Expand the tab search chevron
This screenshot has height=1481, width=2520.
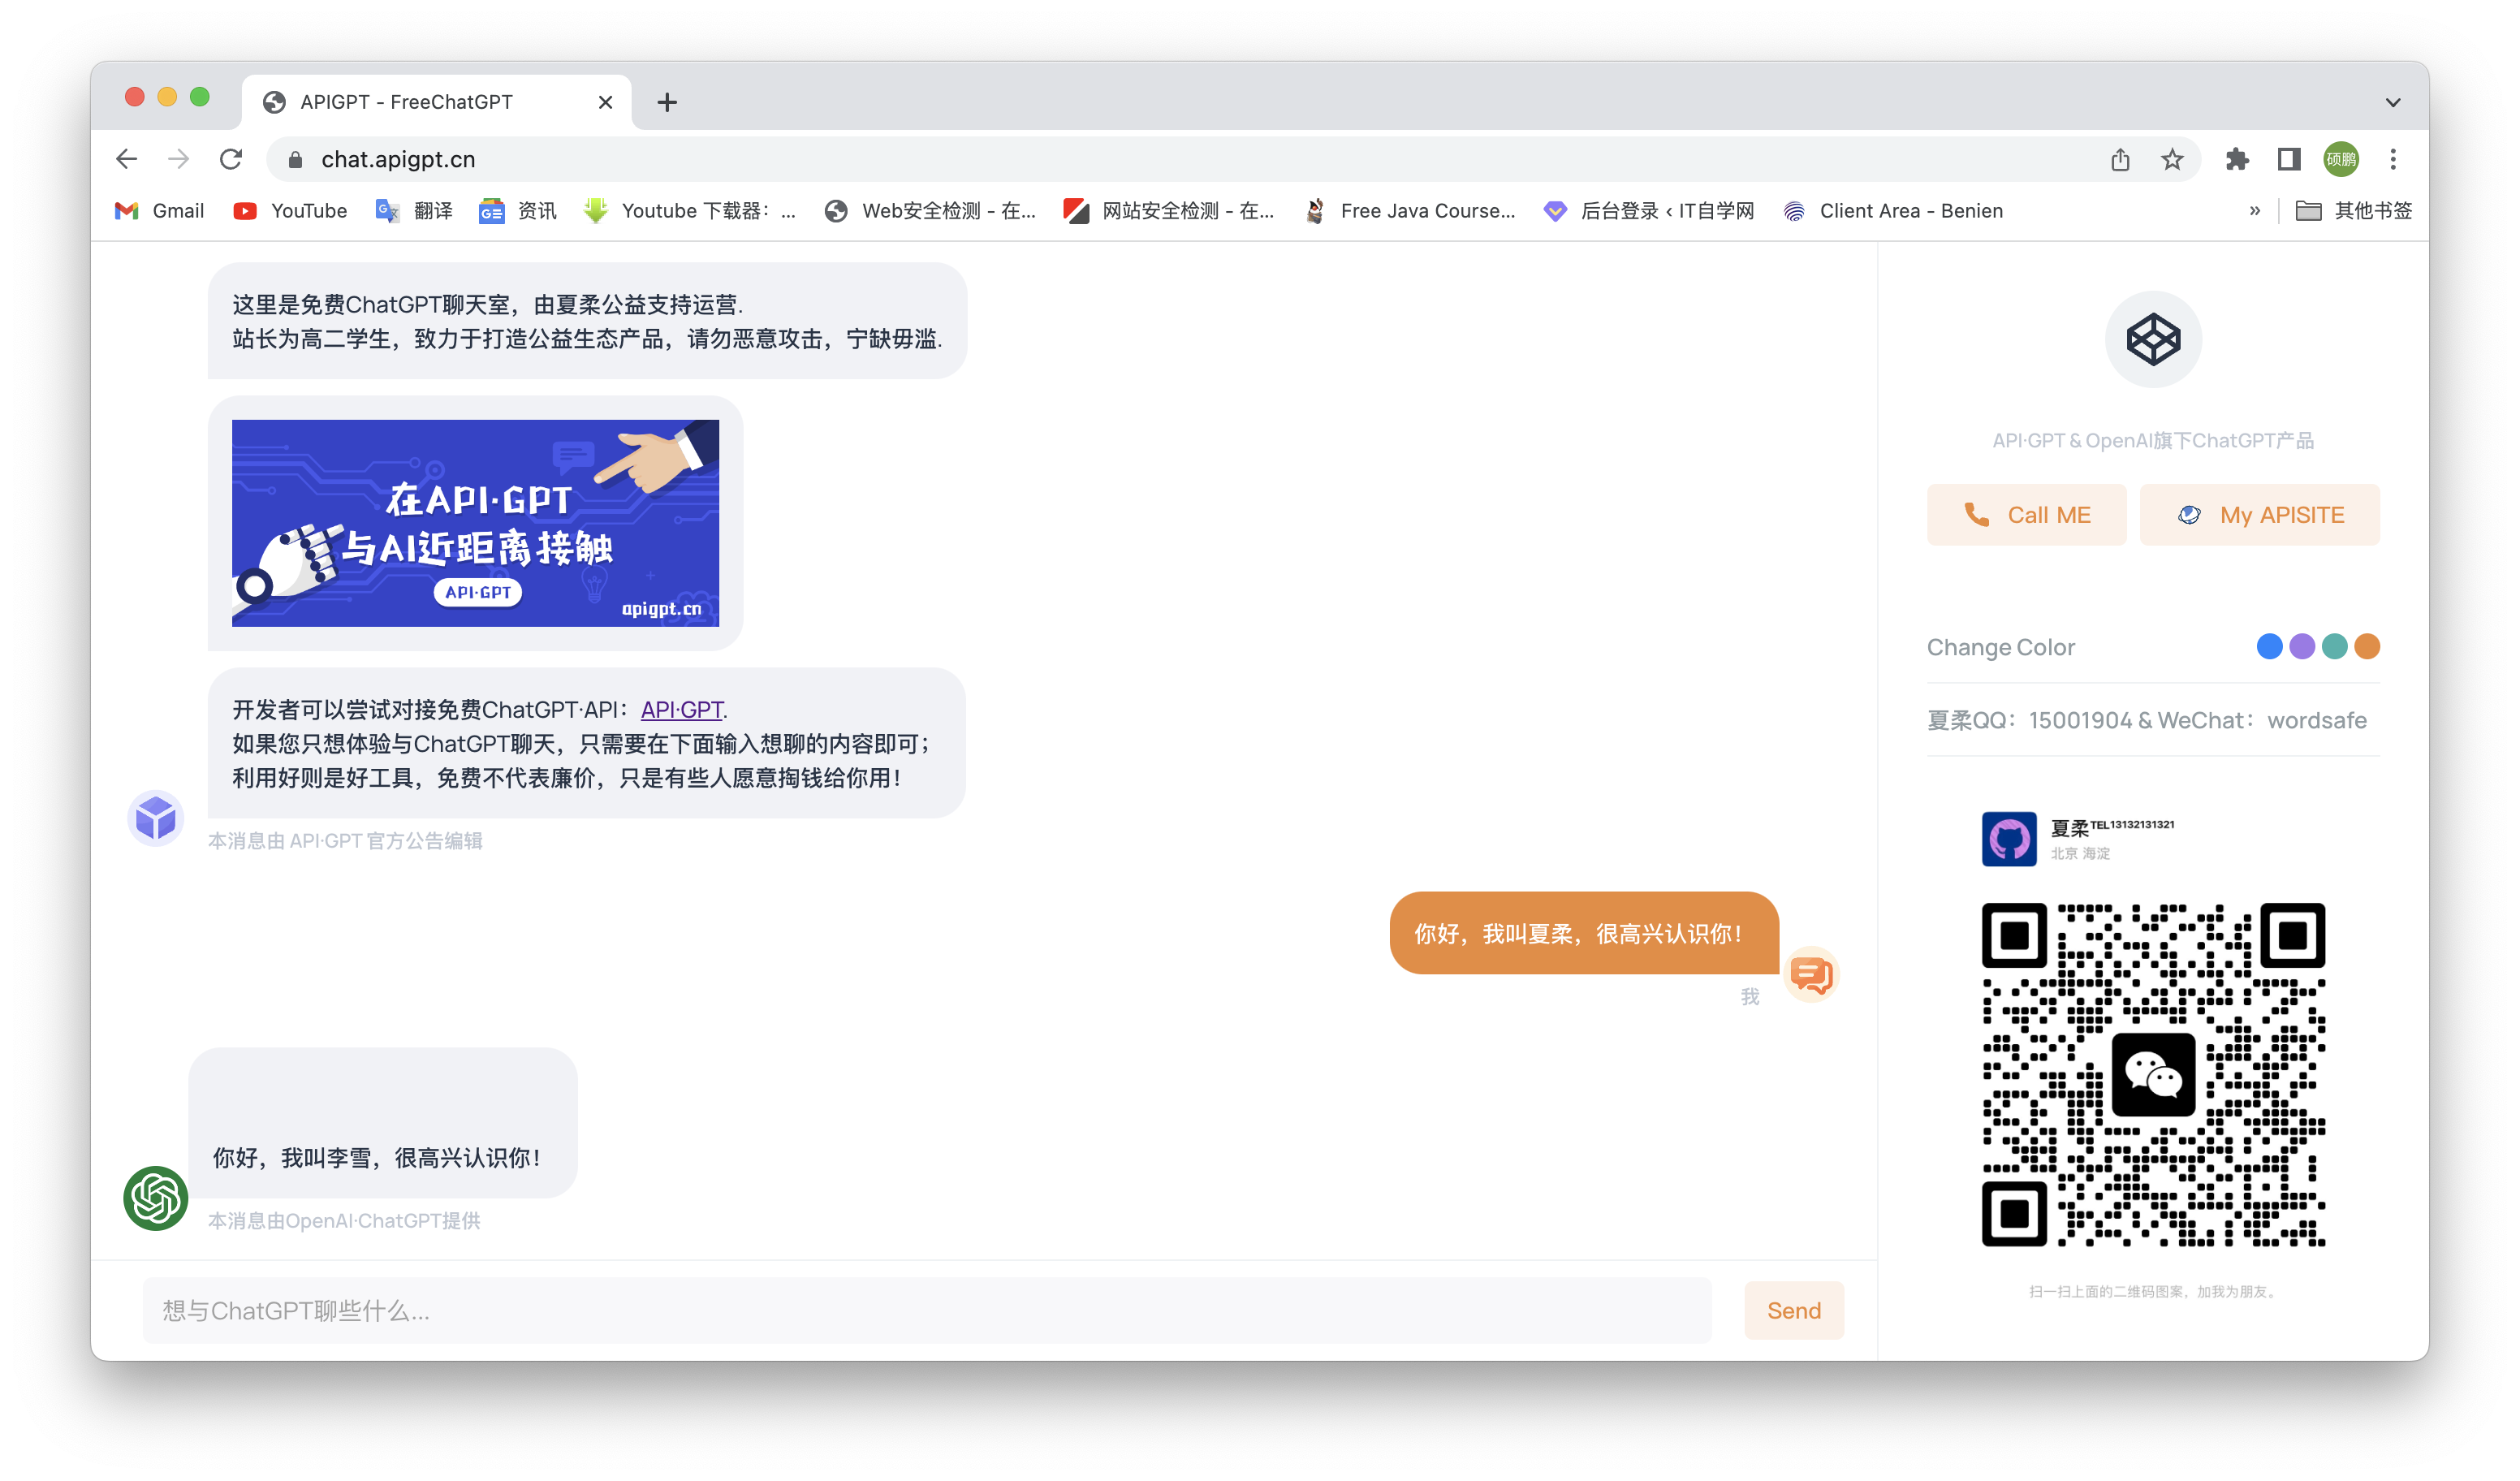(2393, 102)
